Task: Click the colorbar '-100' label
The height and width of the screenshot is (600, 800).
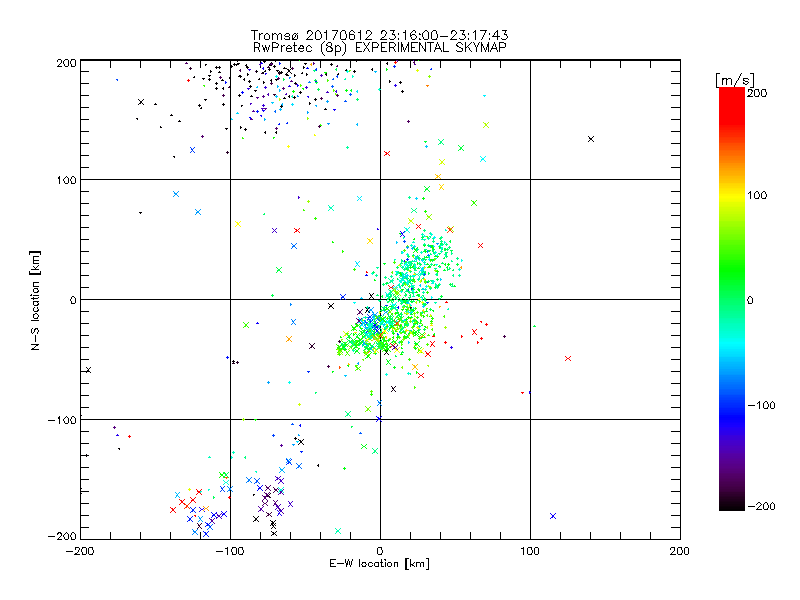Action: point(761,406)
